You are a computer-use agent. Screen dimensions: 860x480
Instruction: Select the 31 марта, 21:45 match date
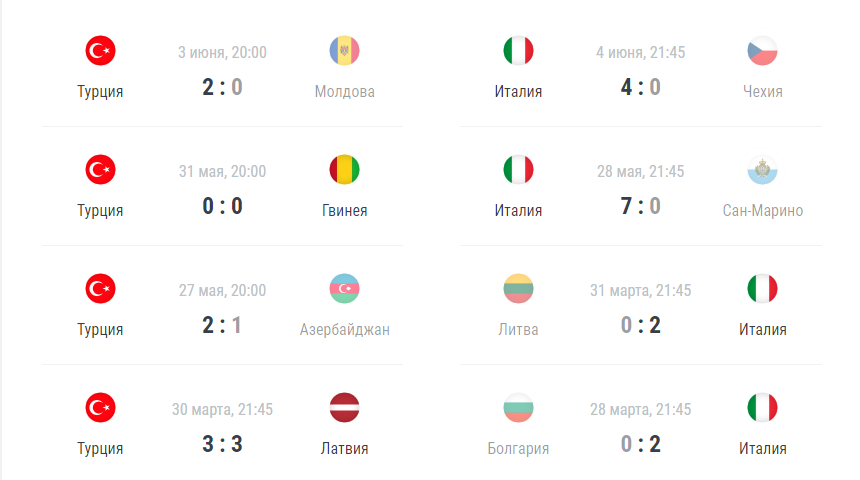tap(641, 290)
